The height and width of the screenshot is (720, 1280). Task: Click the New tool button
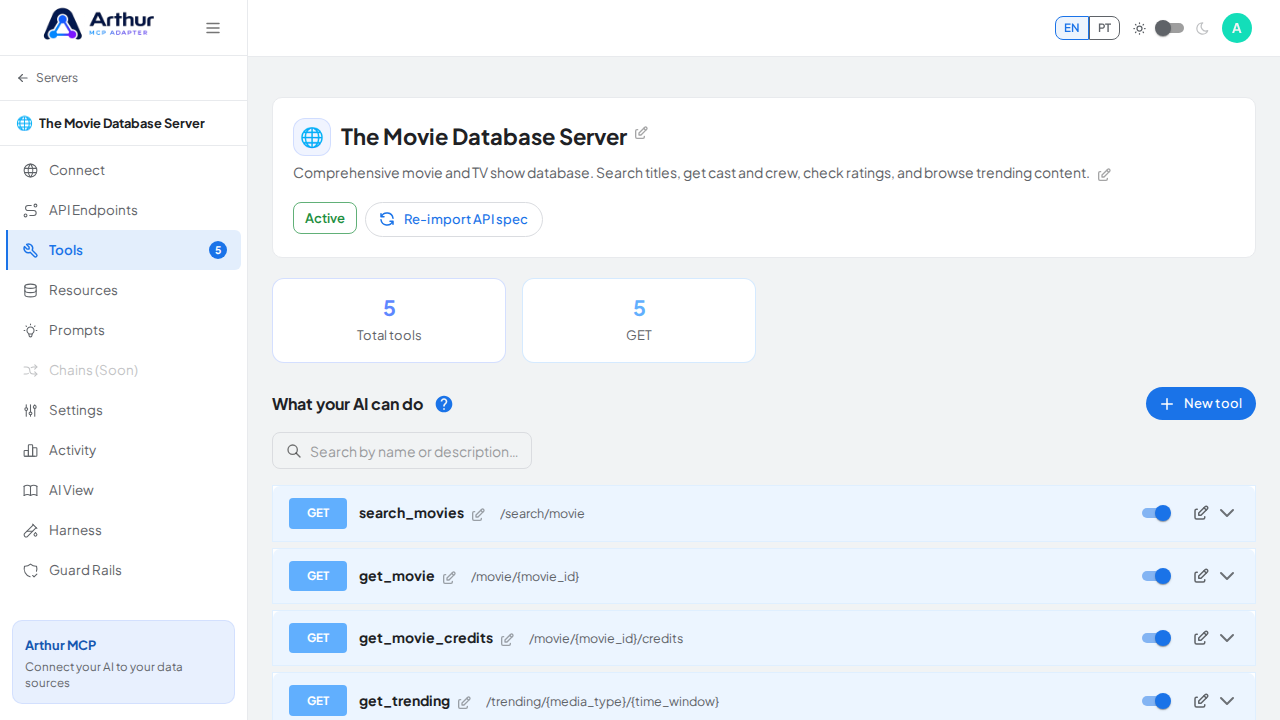click(1201, 404)
